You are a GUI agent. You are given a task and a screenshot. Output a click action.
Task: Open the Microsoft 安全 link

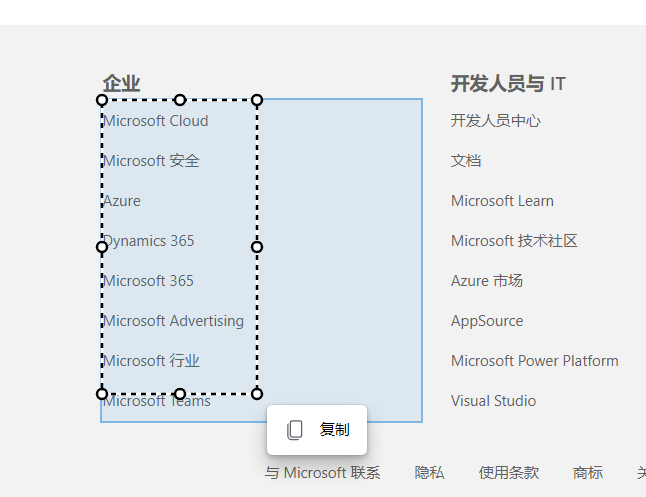click(151, 161)
